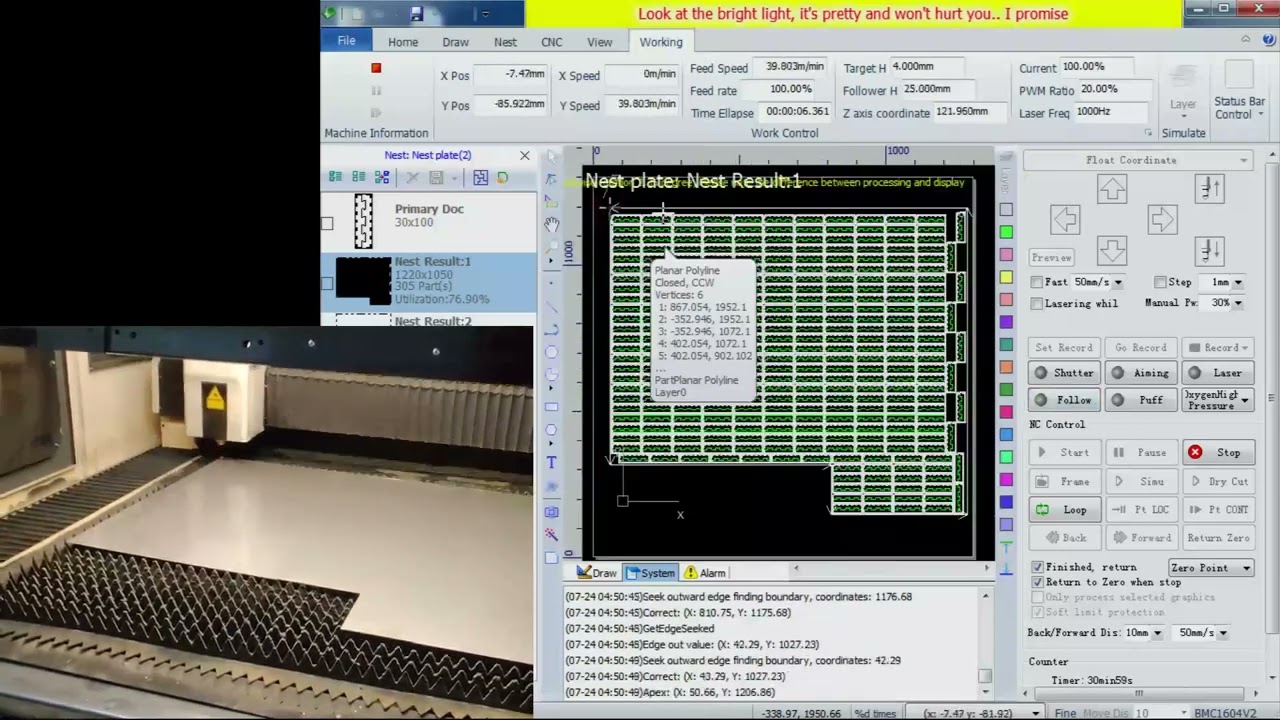Toggle the Lasering while jogging checkbox
Viewport: 1280px width, 720px height.
(x=1037, y=304)
